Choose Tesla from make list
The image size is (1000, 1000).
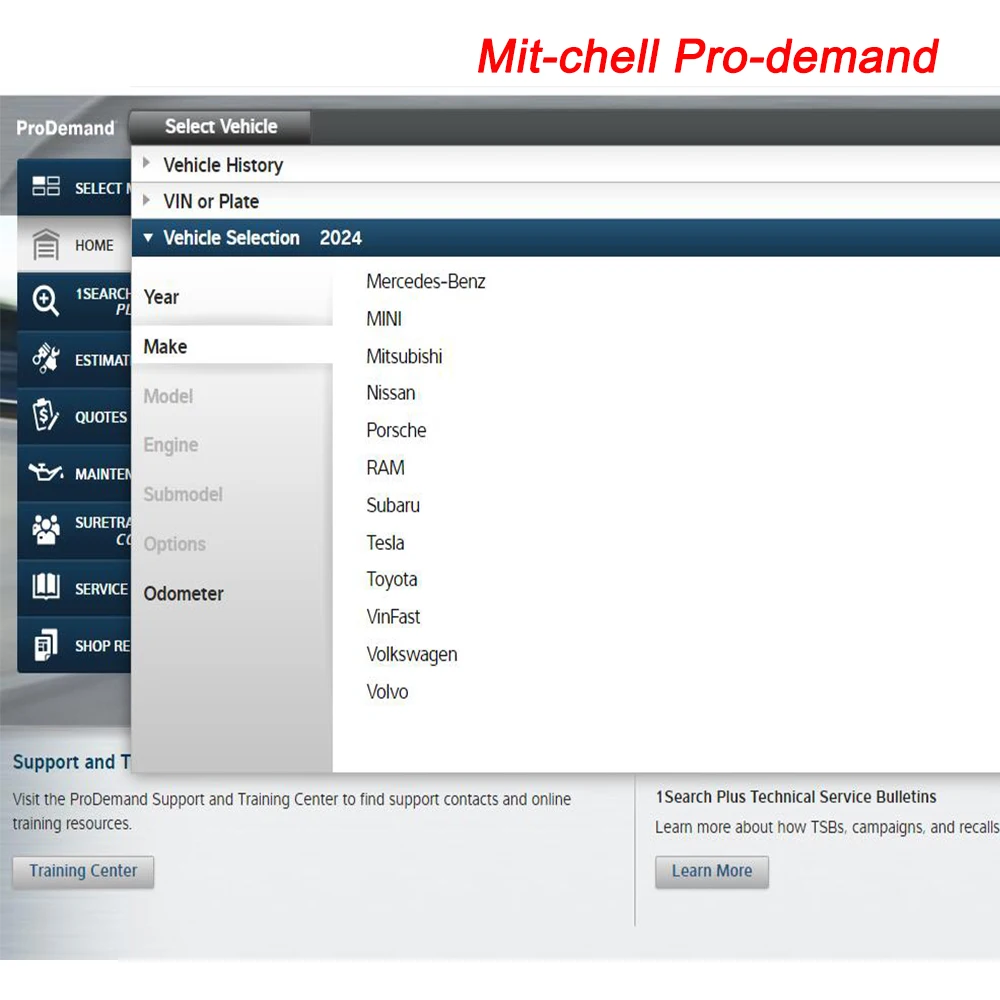(385, 543)
